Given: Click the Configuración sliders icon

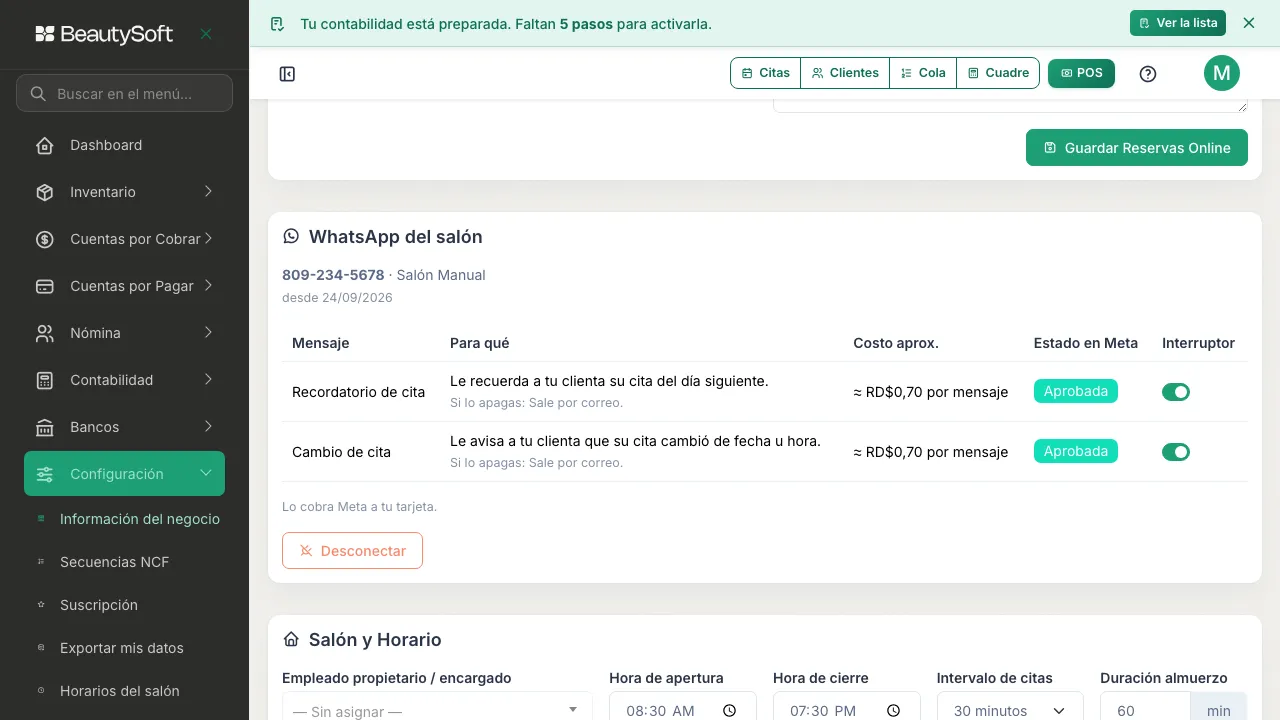Looking at the screenshot, I should pos(45,474).
